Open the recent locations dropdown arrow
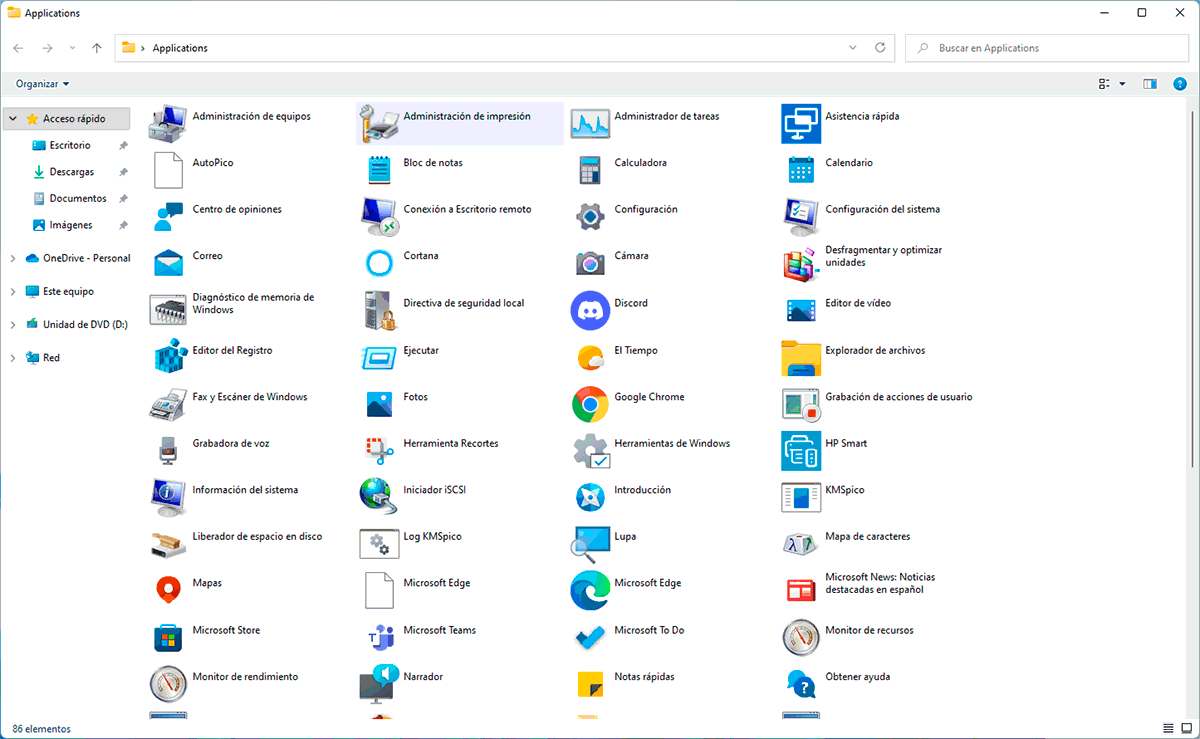Viewport: 1200px width, 739px height. [x=72, y=48]
